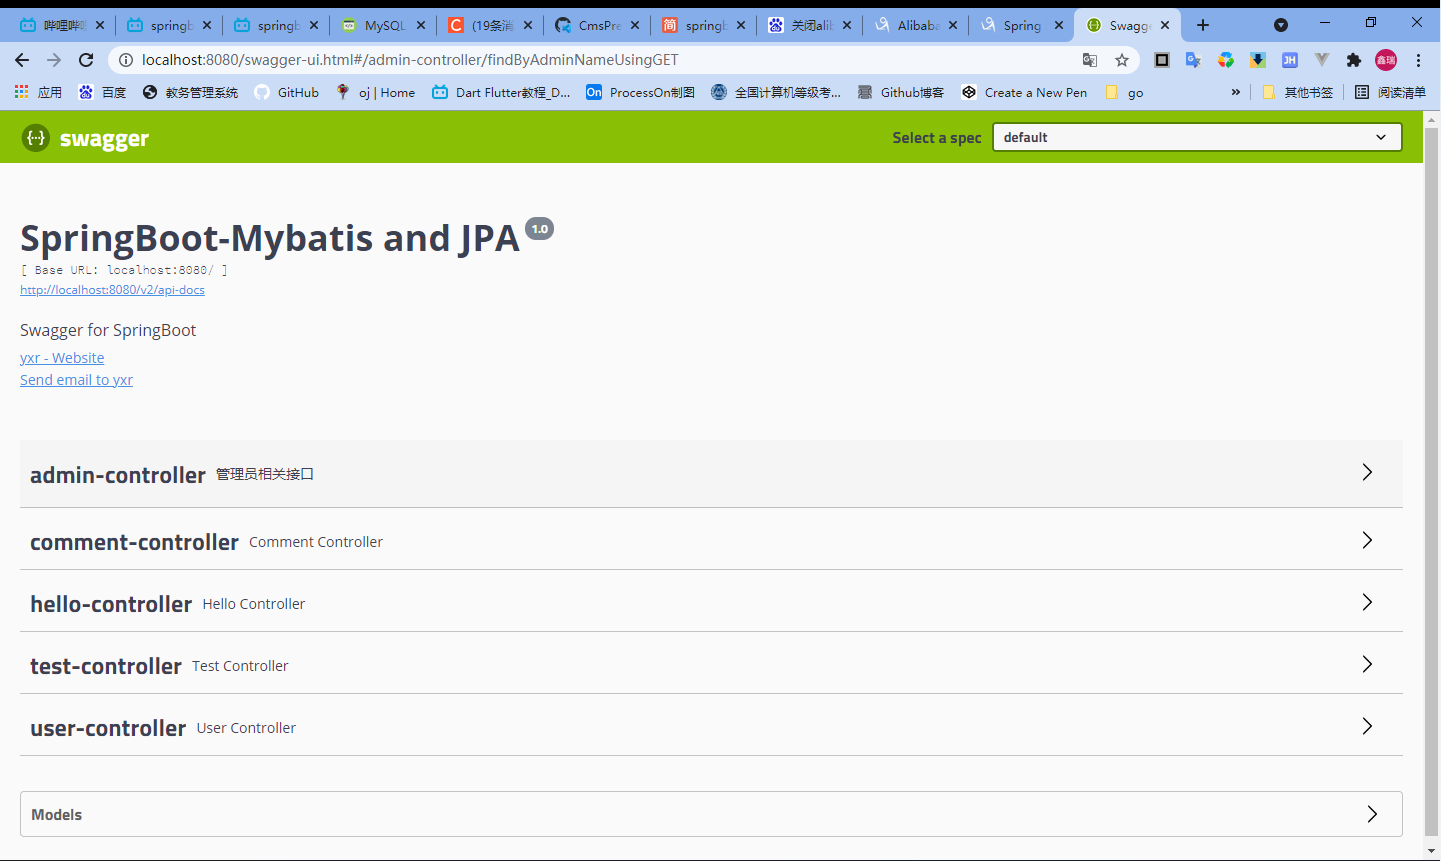Screen dimensions: 1441x861
Task: Open the 阅读清单 reading list
Action: [x=1390, y=92]
